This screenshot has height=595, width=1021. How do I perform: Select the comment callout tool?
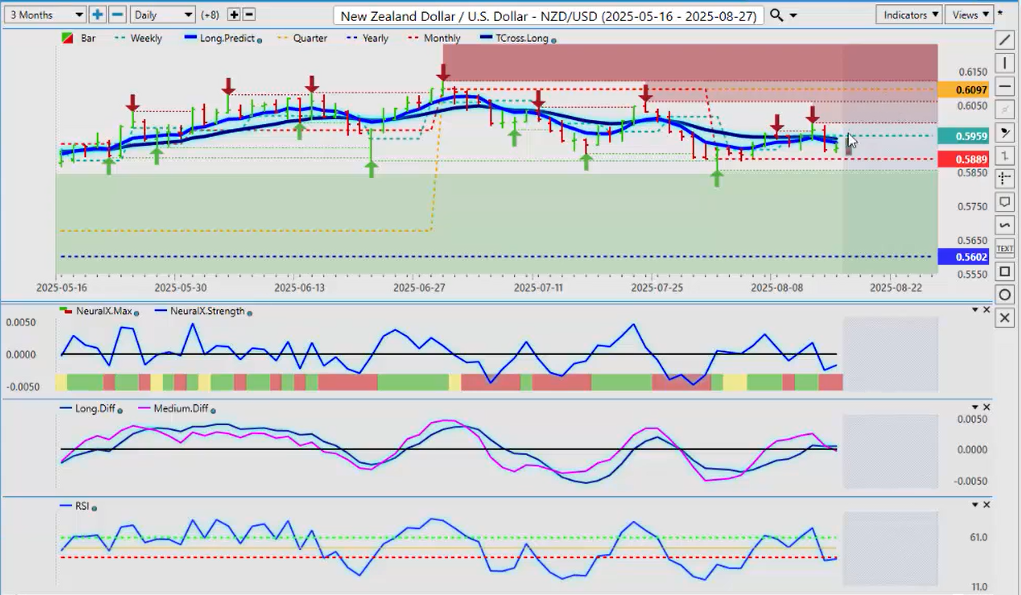[1005, 202]
